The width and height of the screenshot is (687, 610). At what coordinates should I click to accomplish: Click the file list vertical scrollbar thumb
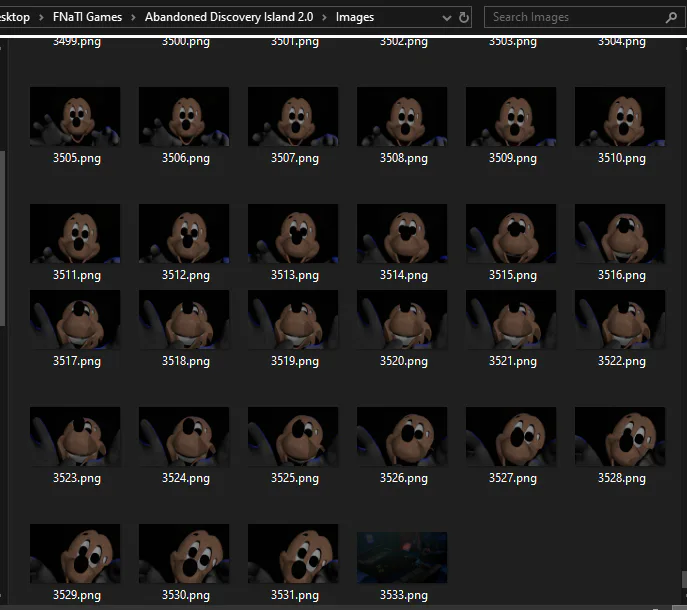(x=684, y=579)
